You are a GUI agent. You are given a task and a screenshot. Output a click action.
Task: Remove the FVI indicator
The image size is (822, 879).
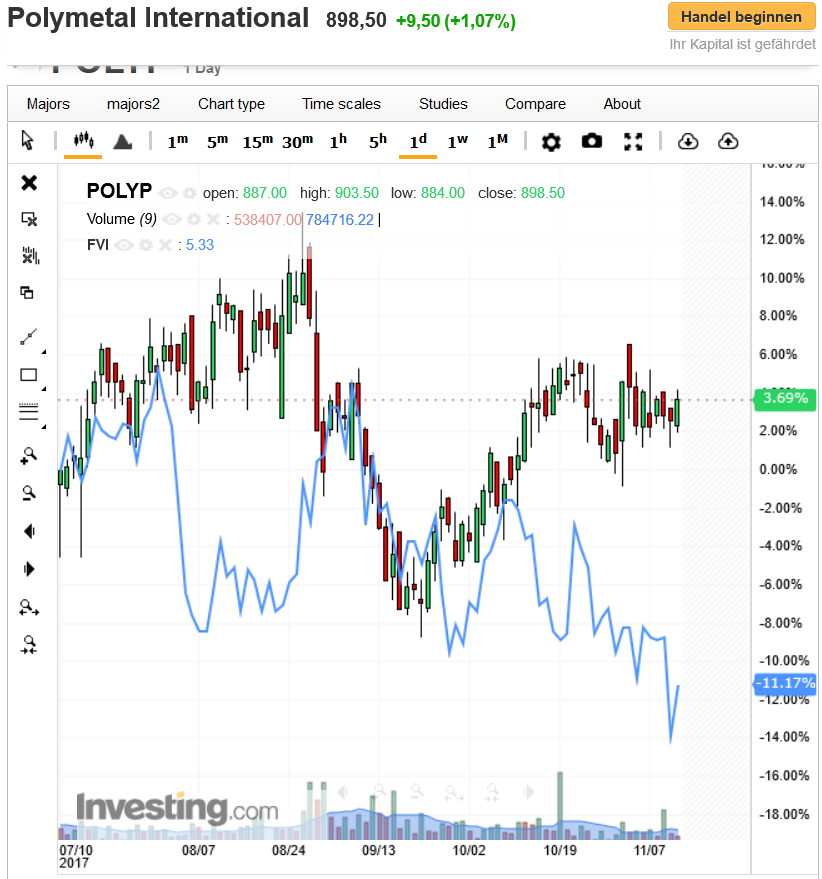pyautogui.click(x=165, y=245)
